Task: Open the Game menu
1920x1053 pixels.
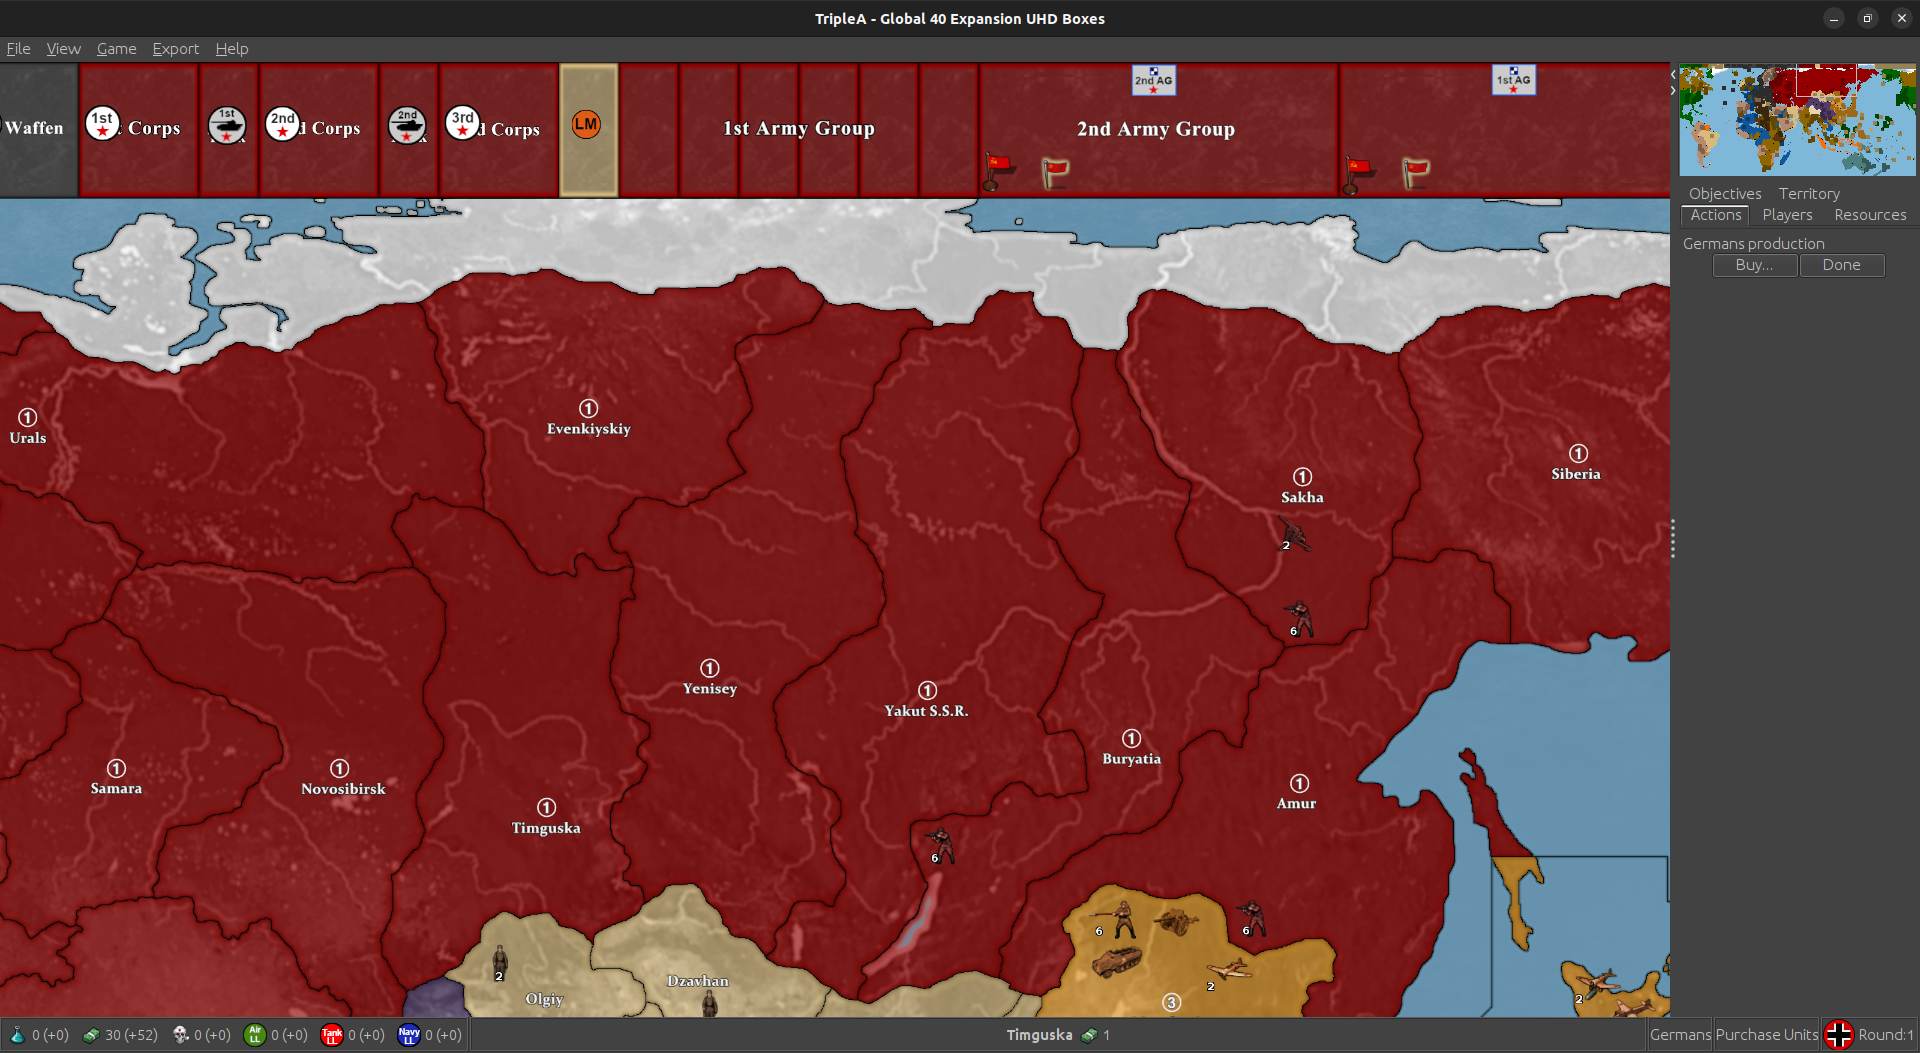Action: click(x=116, y=48)
